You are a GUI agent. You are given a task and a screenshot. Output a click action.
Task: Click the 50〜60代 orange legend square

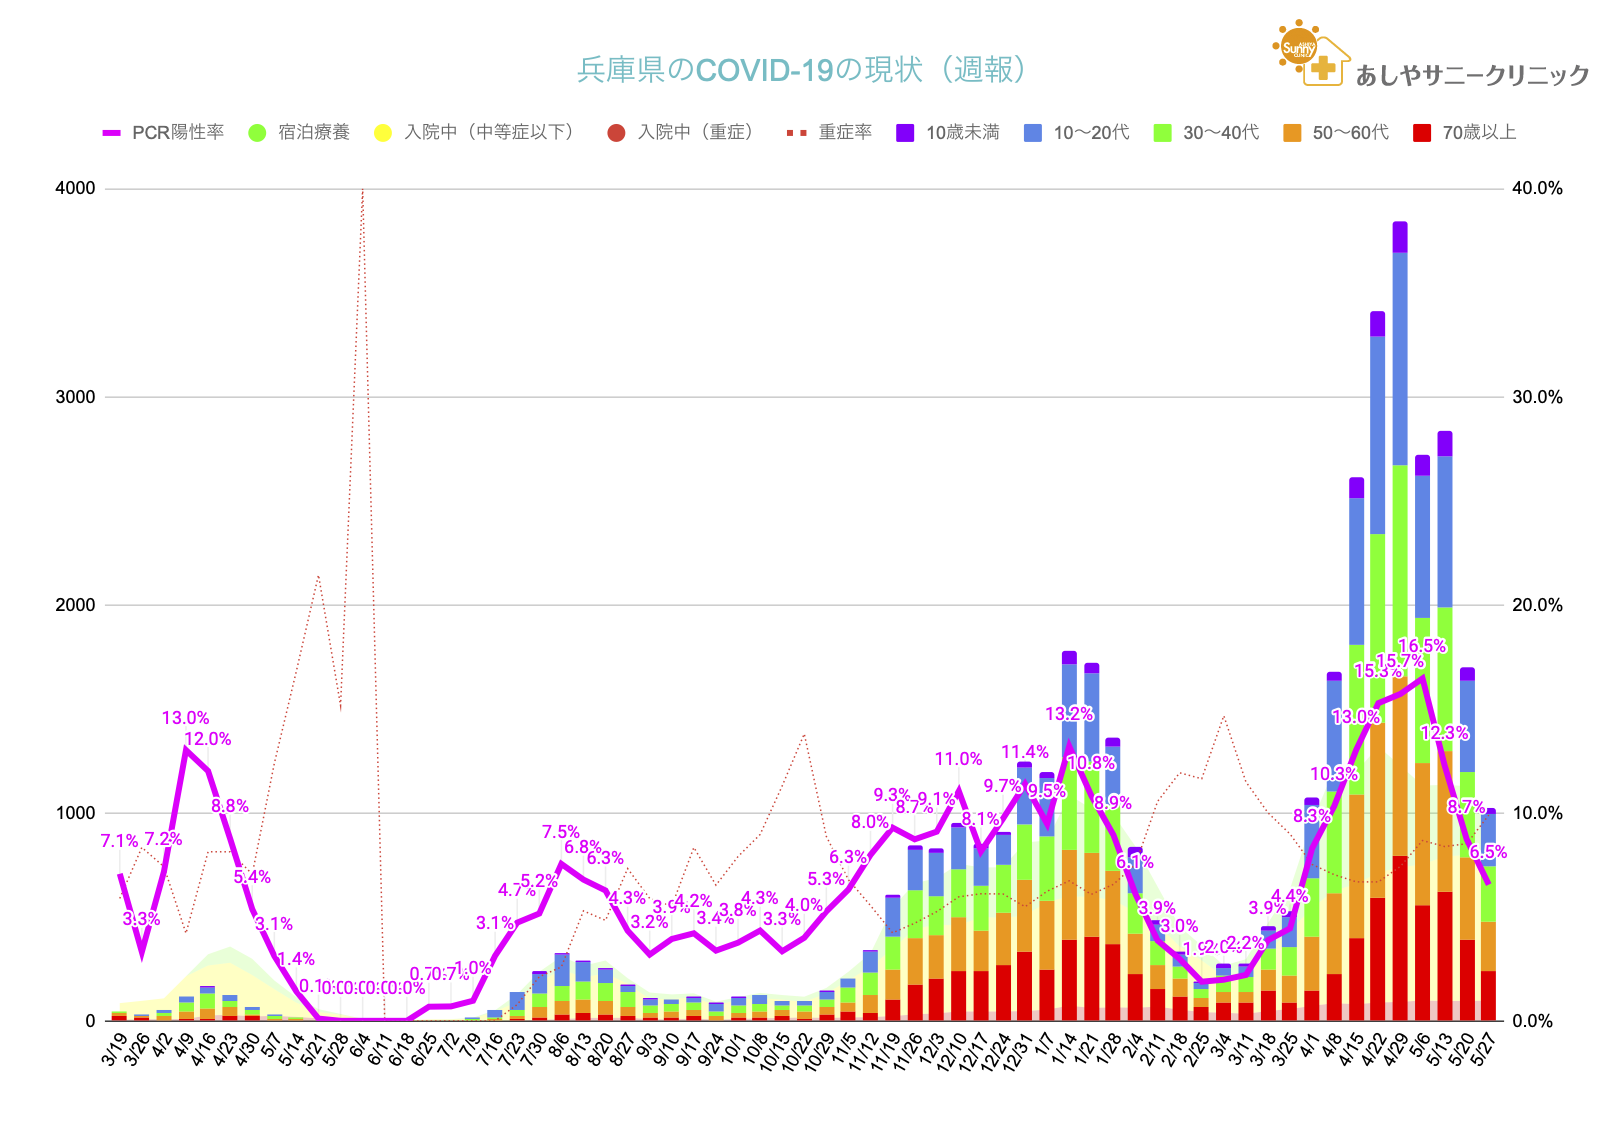click(x=1292, y=133)
